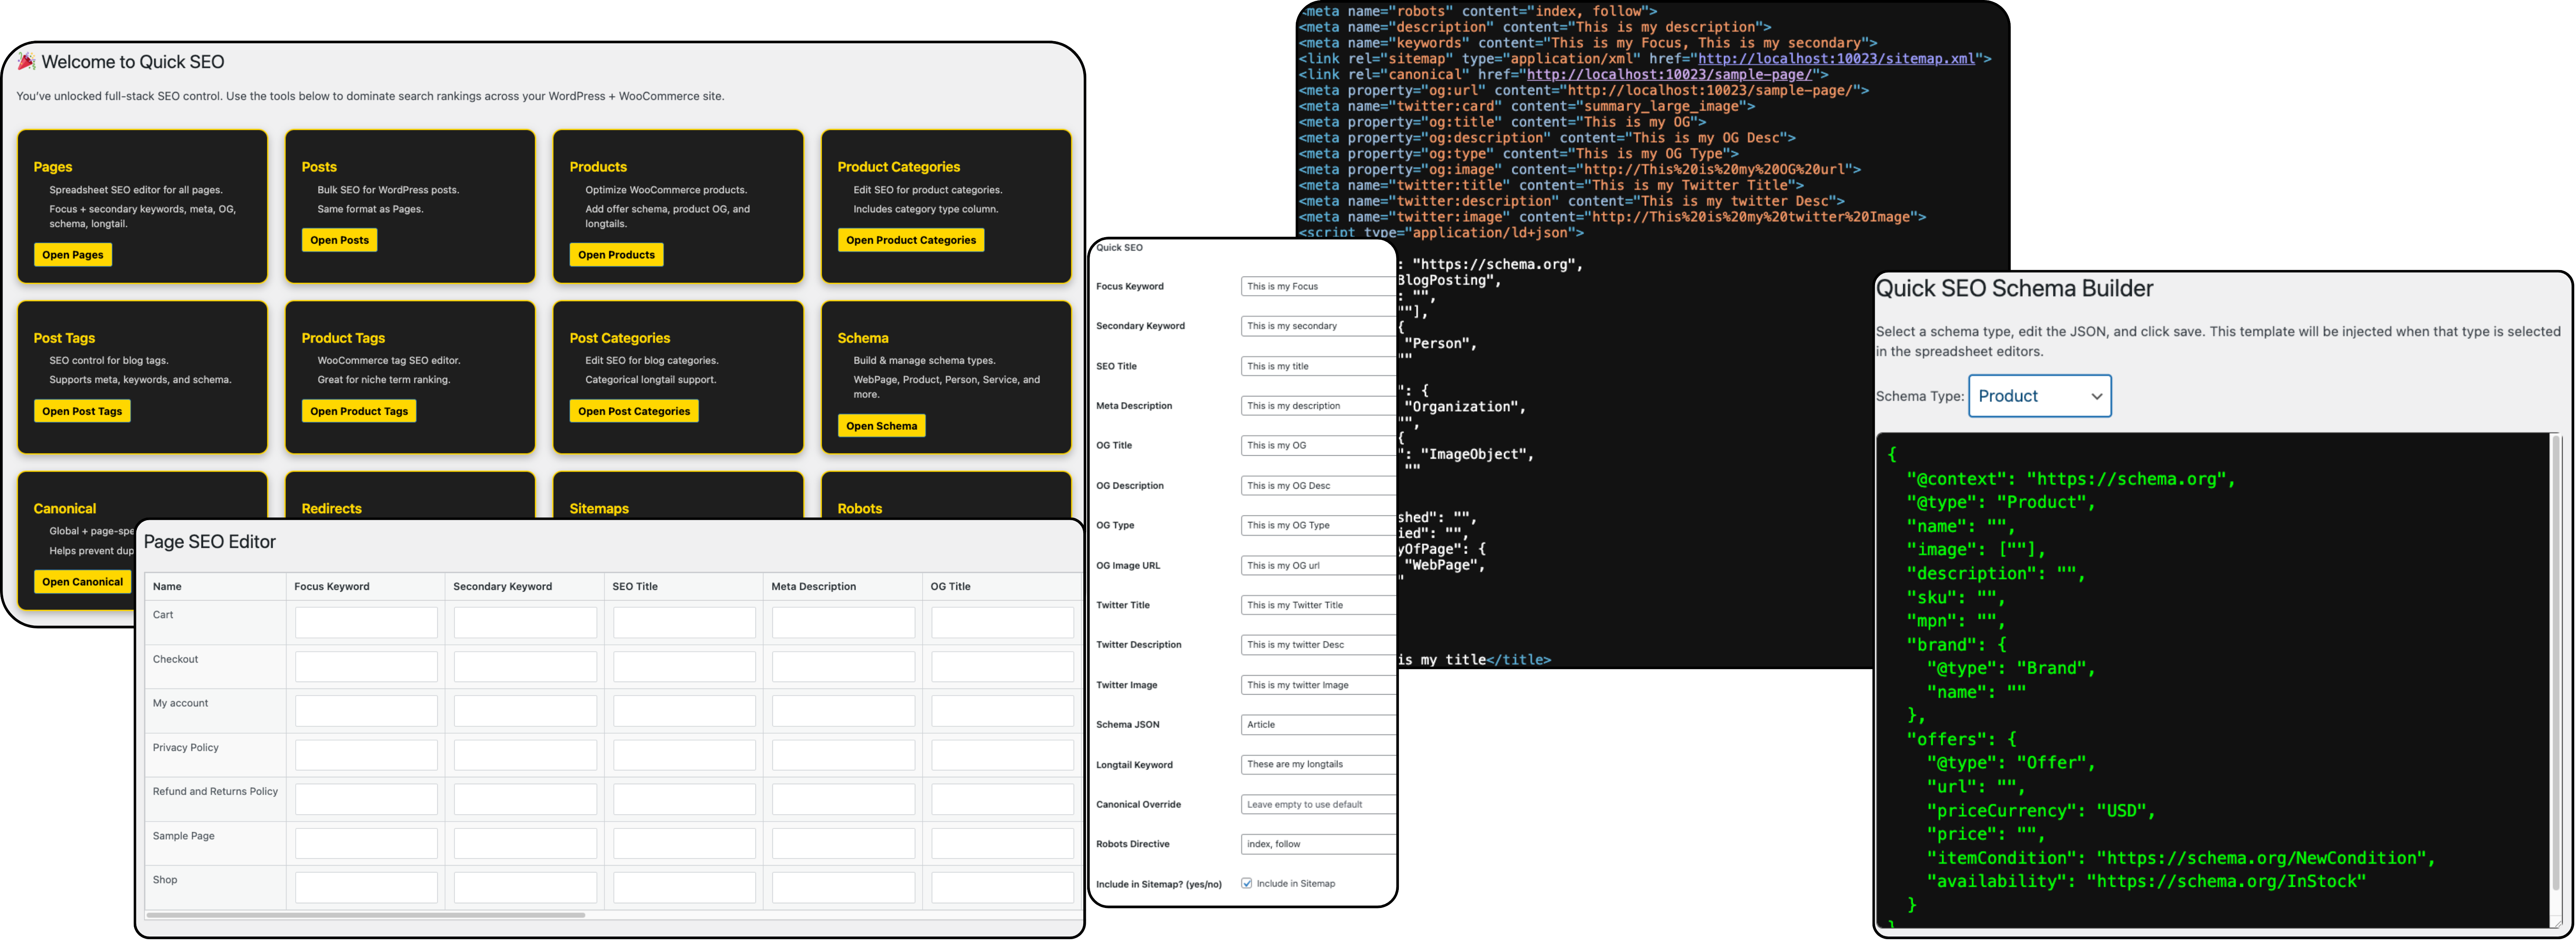Click the Robots card title
Image resolution: width=2576 pixels, height=940 pixels.
coord(860,509)
